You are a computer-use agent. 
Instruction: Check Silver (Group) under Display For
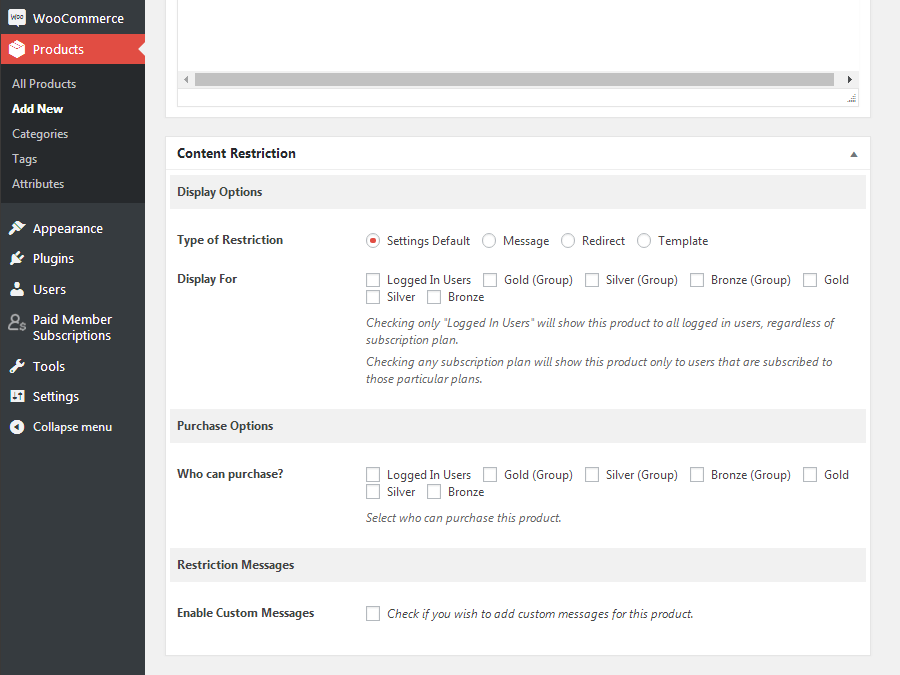[x=592, y=280]
